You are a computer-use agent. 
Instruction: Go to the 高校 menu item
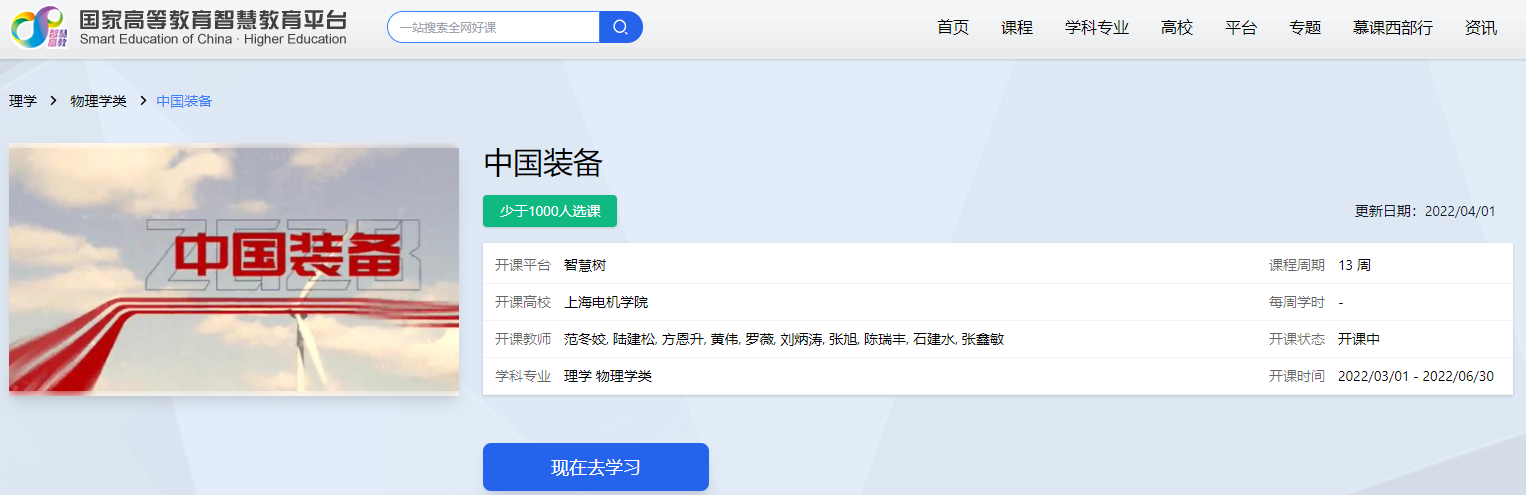1176,28
